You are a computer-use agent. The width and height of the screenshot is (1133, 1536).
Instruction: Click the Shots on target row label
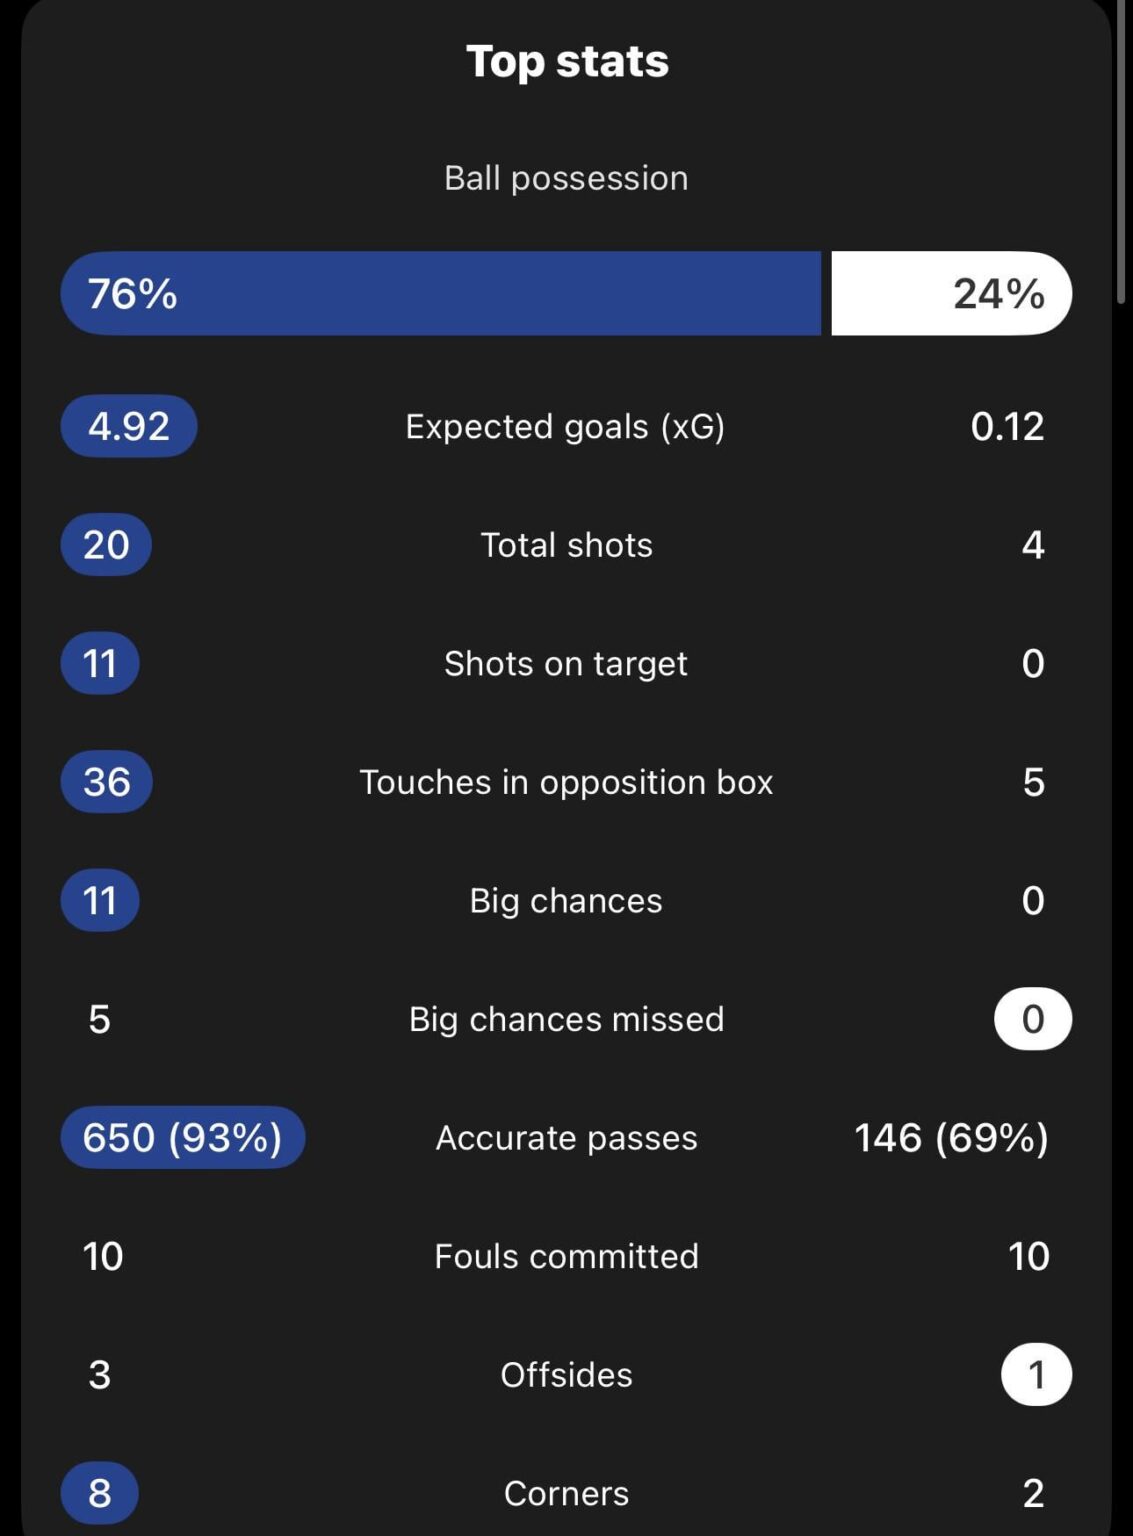[566, 662]
